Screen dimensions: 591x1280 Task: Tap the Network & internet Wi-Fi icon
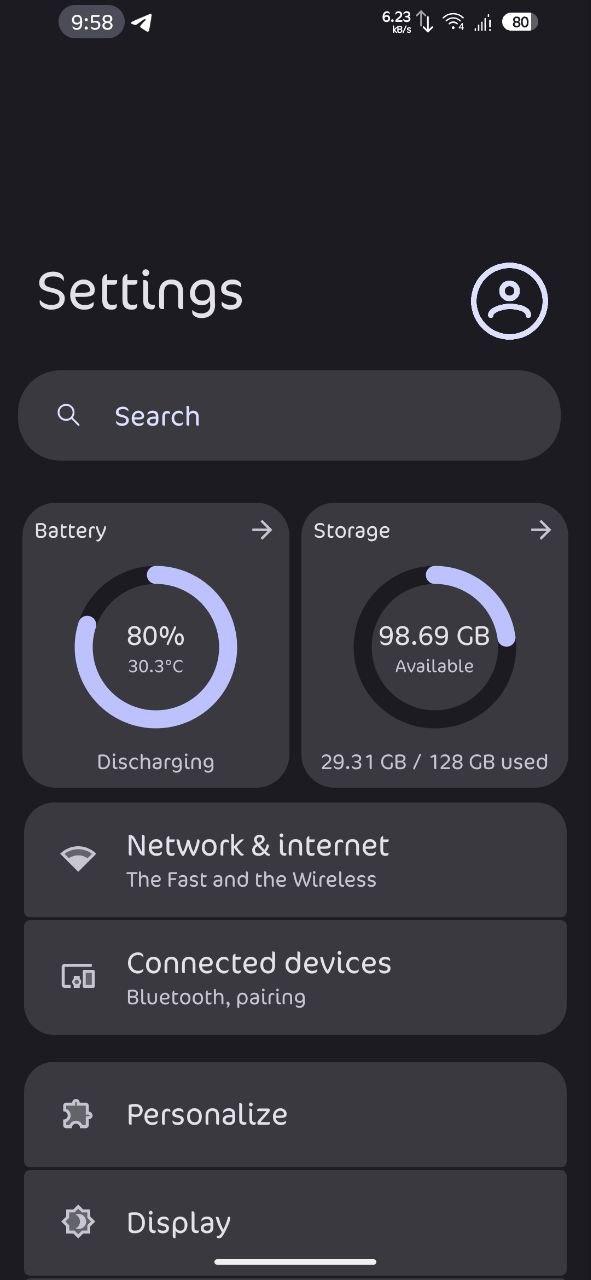78,858
